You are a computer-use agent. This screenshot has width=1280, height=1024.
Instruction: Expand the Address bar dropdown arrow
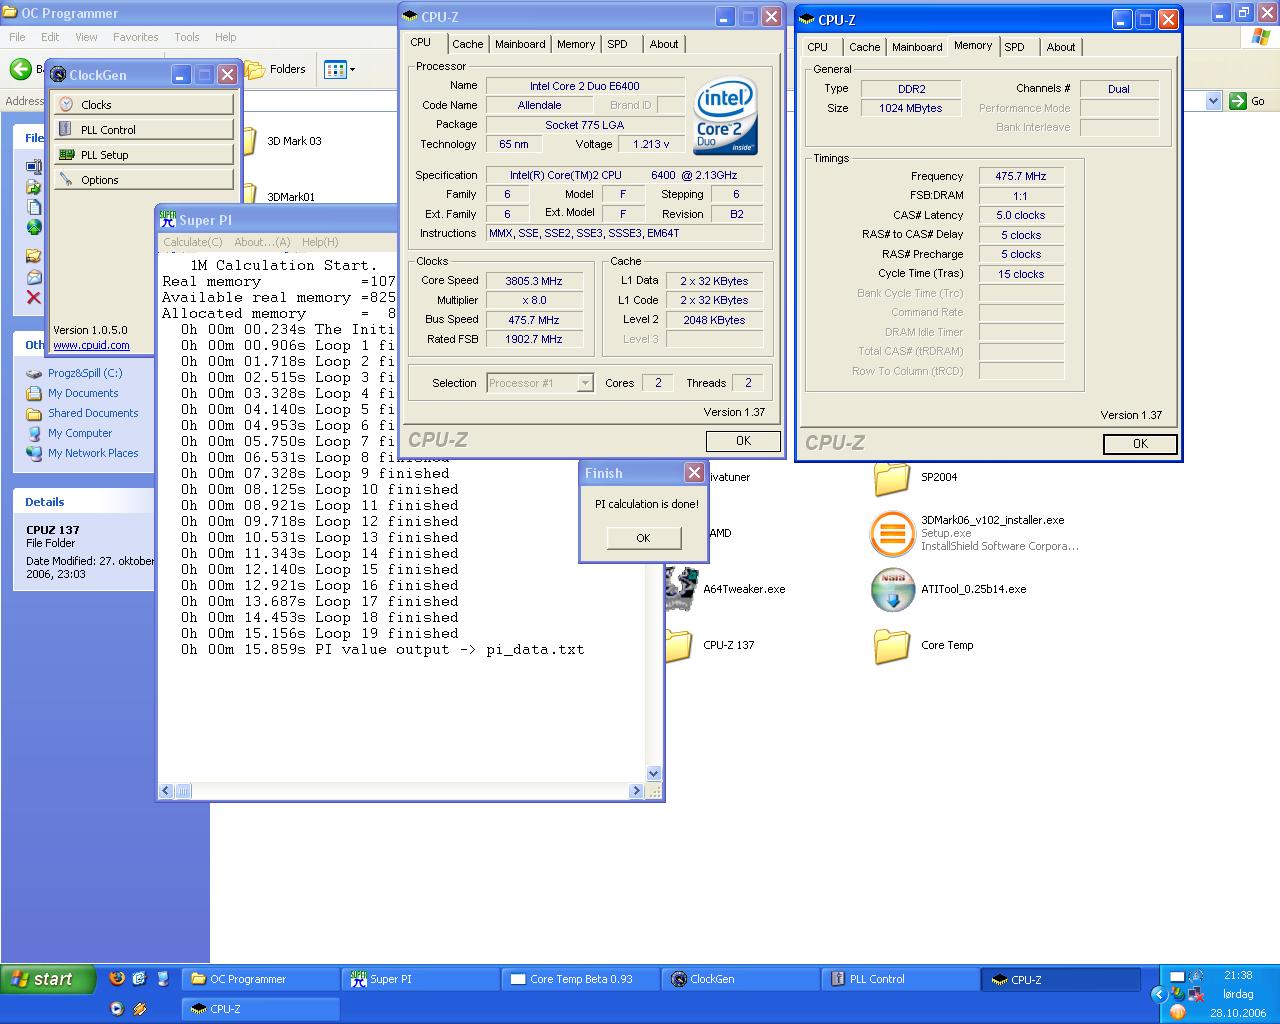click(1213, 101)
